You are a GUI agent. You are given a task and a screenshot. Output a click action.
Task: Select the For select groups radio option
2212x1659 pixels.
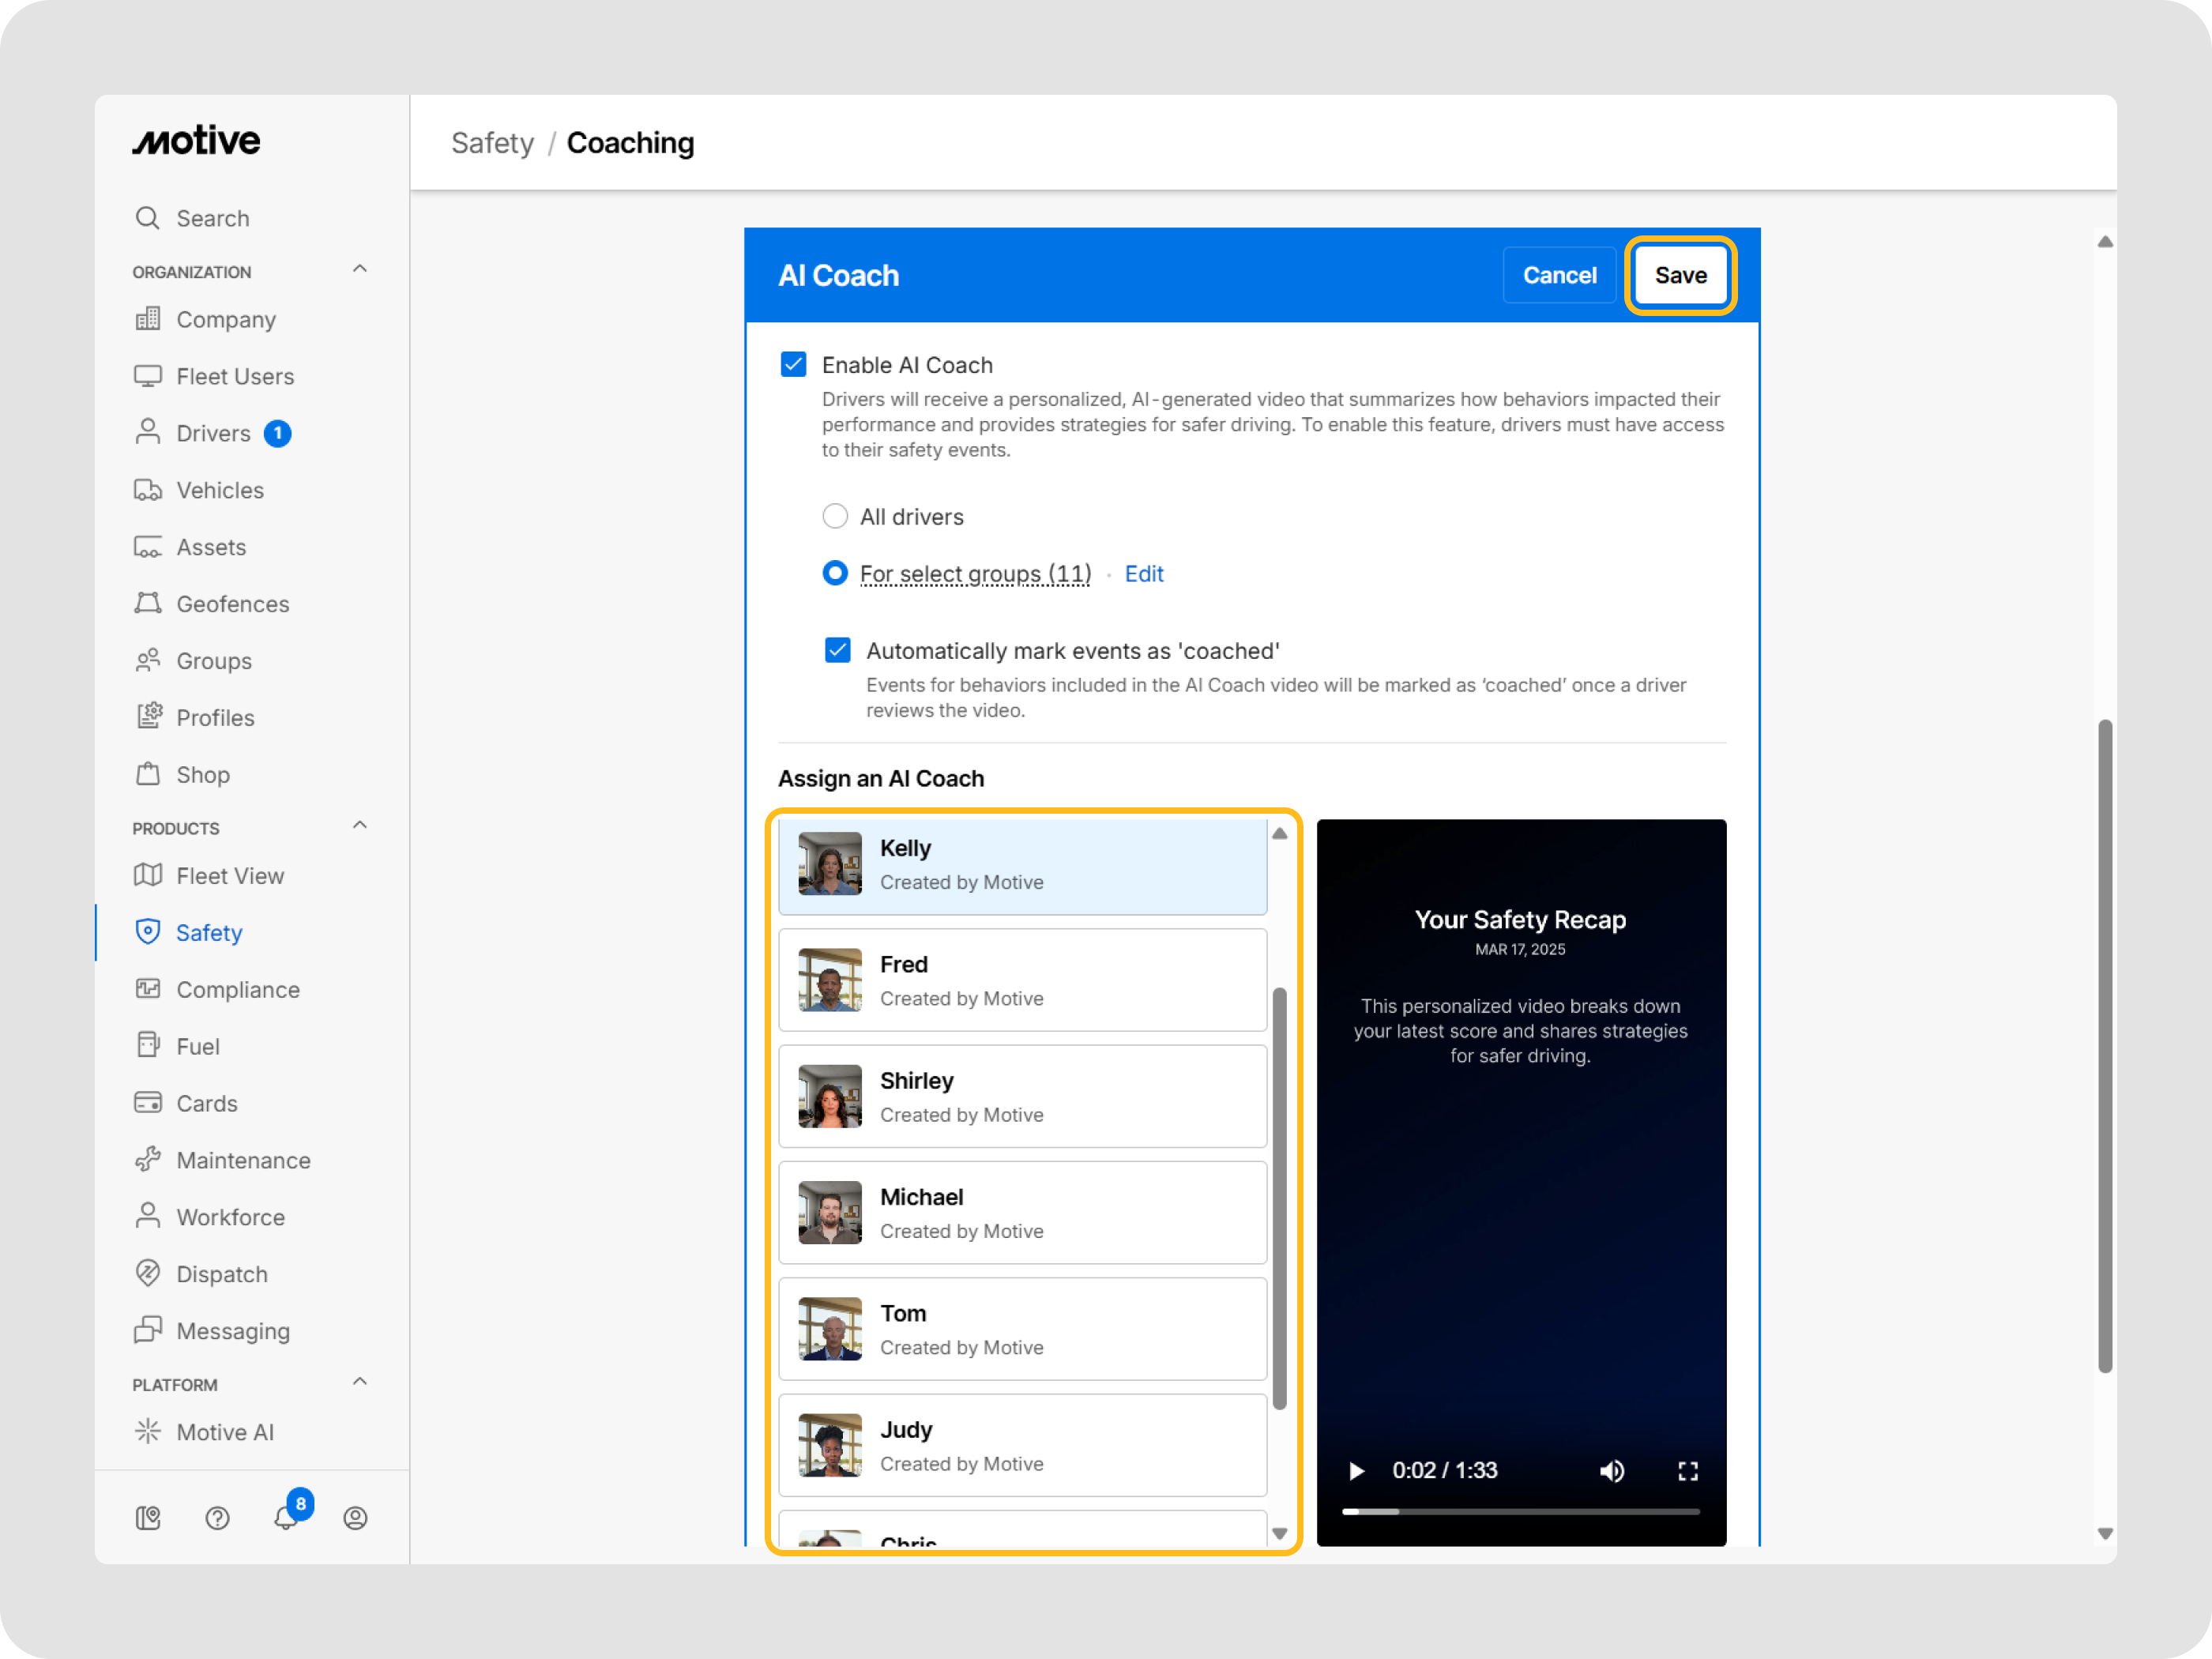tap(835, 573)
